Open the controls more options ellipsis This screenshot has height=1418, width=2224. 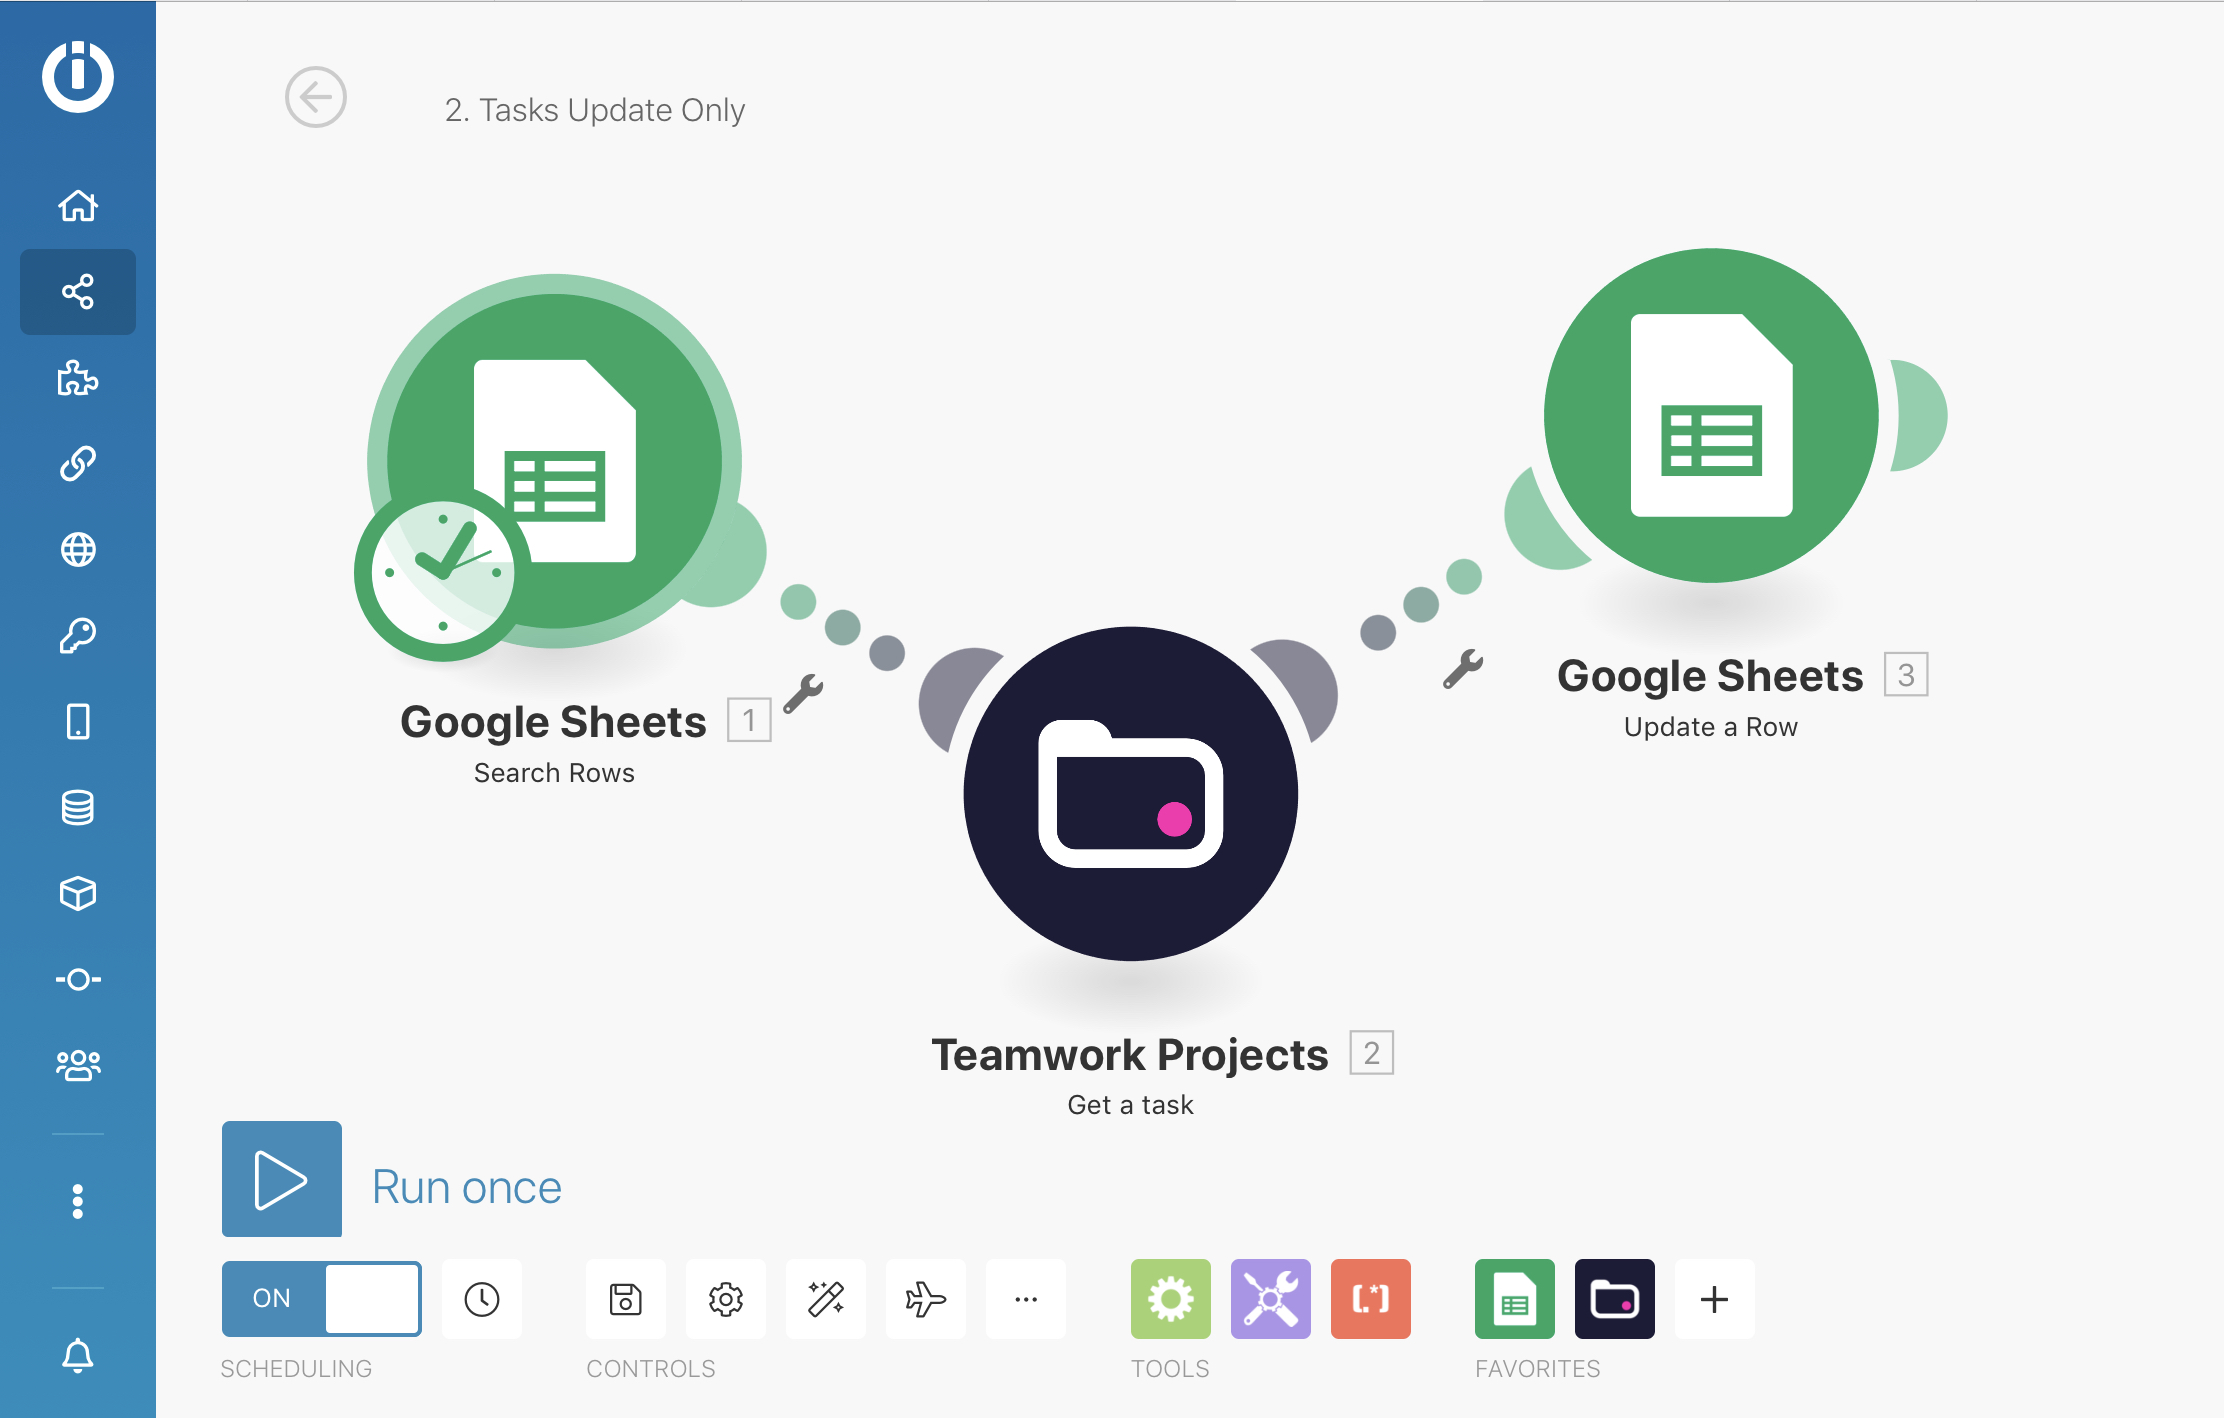tap(1026, 1299)
